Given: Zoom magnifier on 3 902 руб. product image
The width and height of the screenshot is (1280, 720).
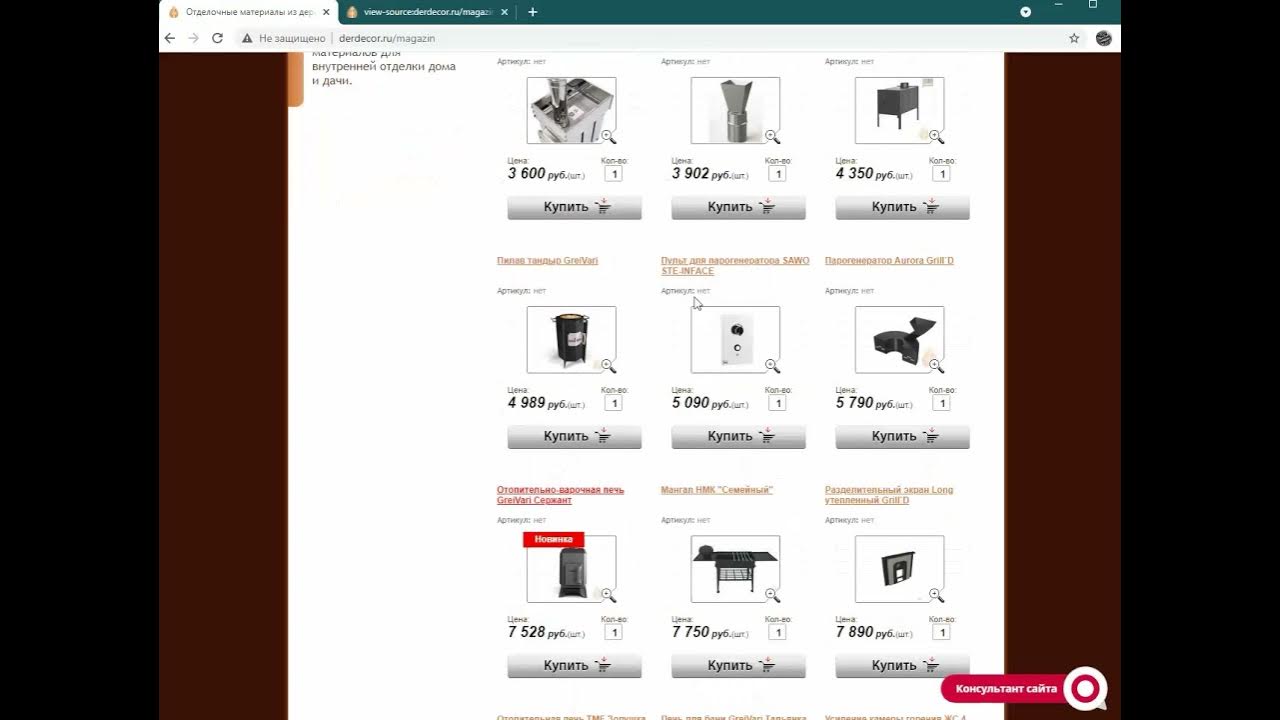Looking at the screenshot, I should pyautogui.click(x=772, y=137).
